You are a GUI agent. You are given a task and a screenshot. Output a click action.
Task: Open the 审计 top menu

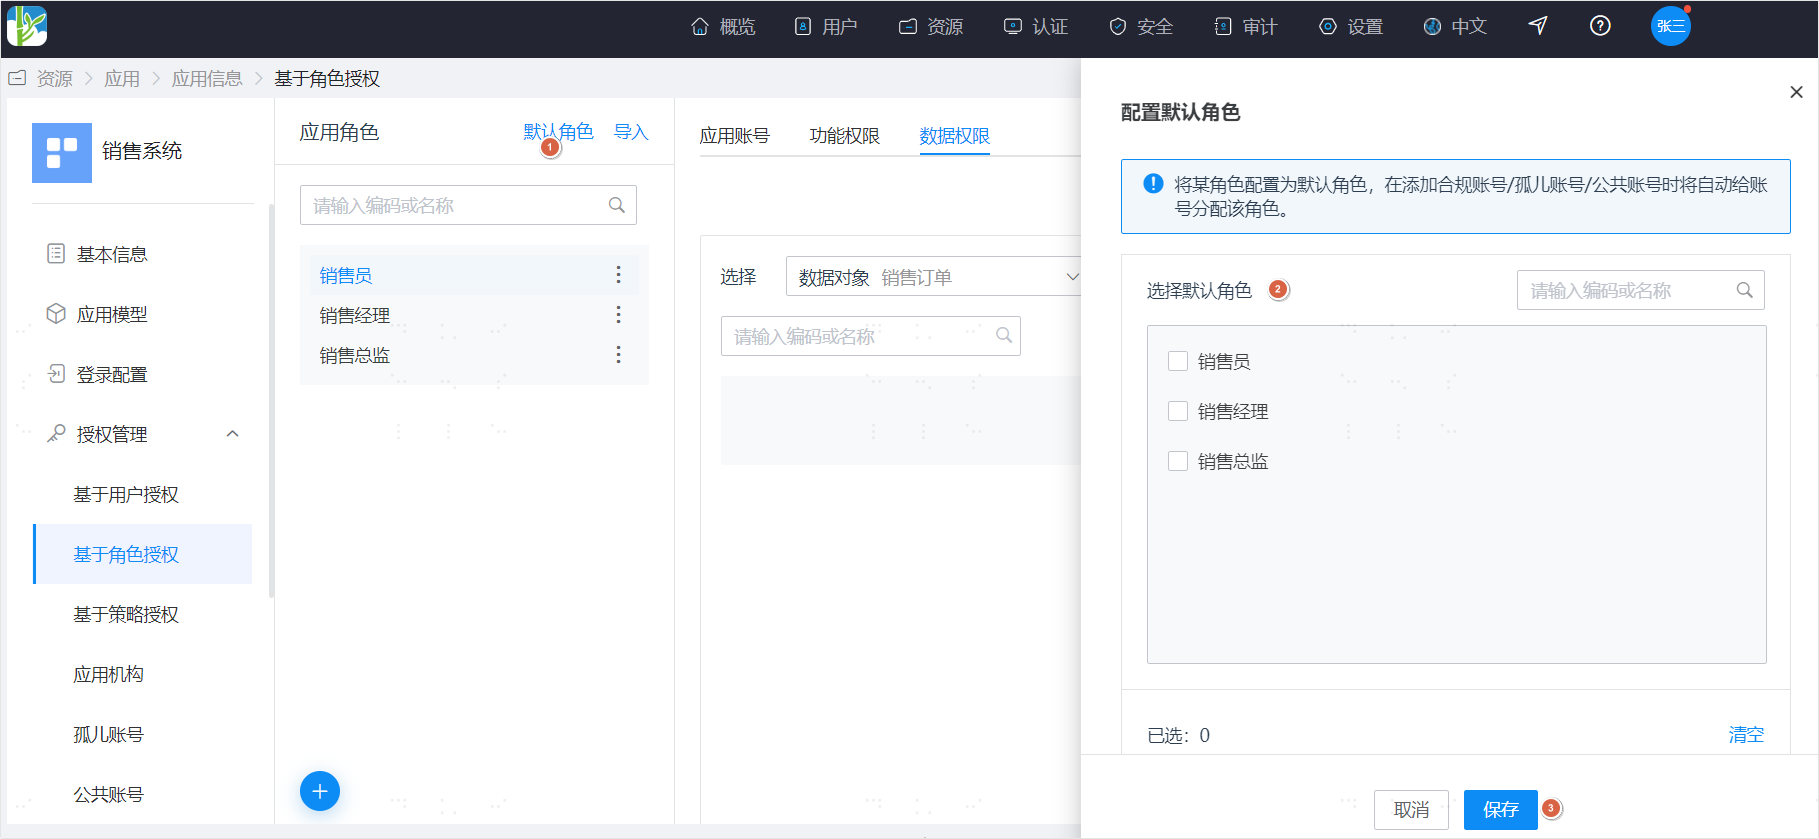(x=1246, y=26)
